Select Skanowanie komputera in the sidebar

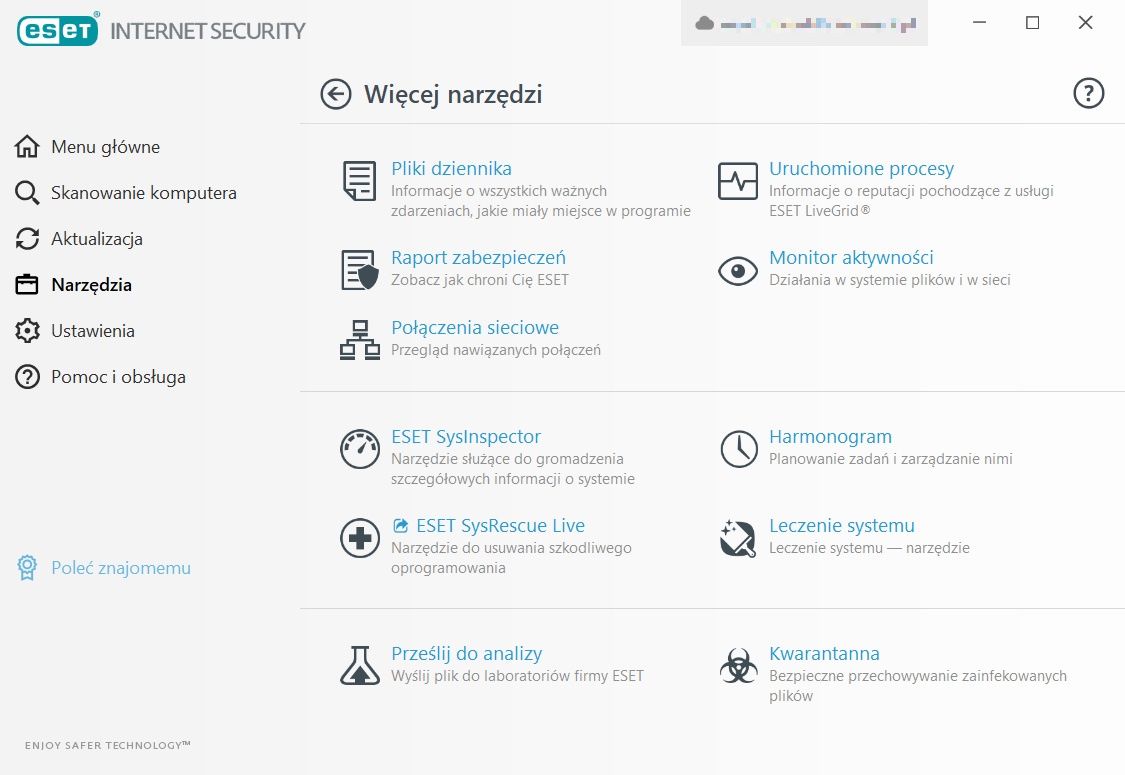143,192
